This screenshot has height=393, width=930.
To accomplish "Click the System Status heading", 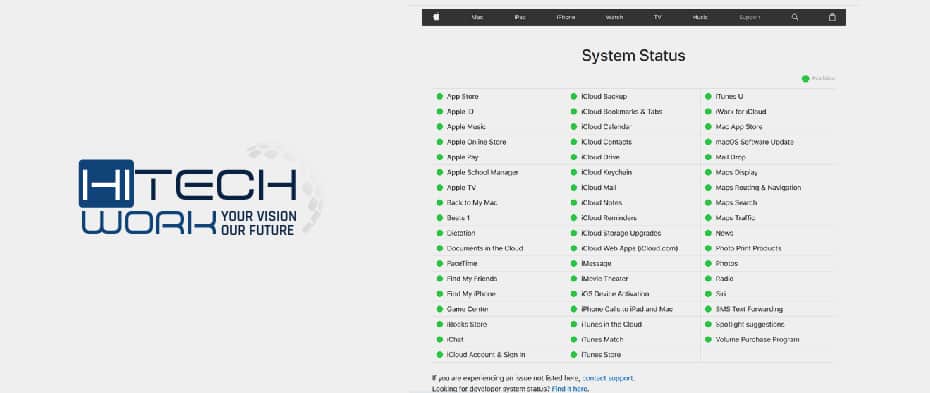I will (633, 56).
